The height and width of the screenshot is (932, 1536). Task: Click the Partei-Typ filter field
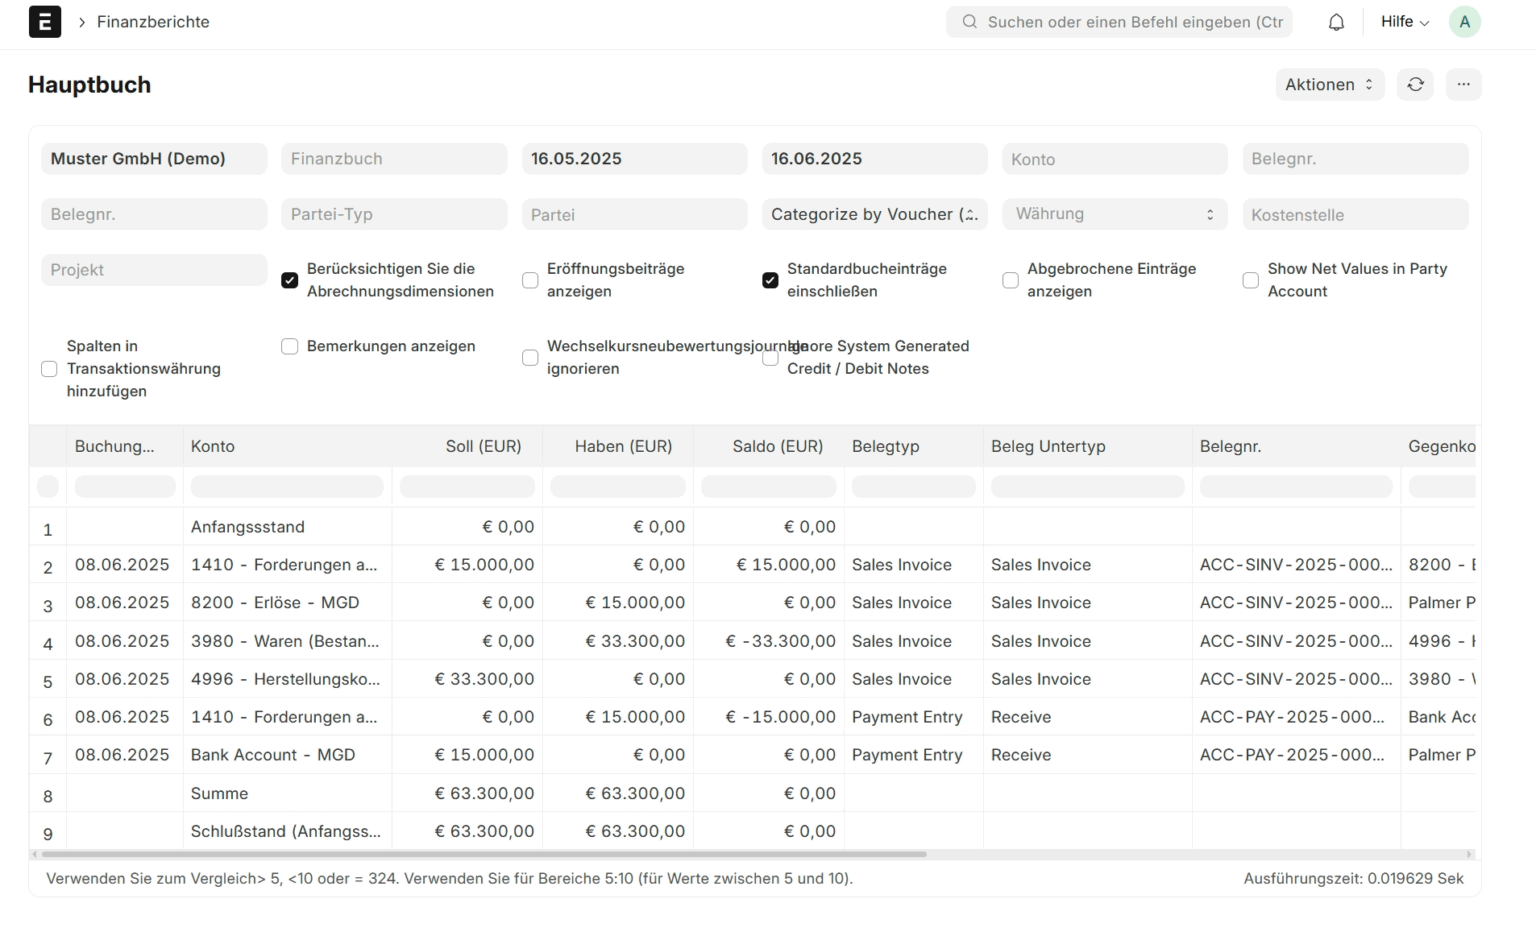pos(394,214)
